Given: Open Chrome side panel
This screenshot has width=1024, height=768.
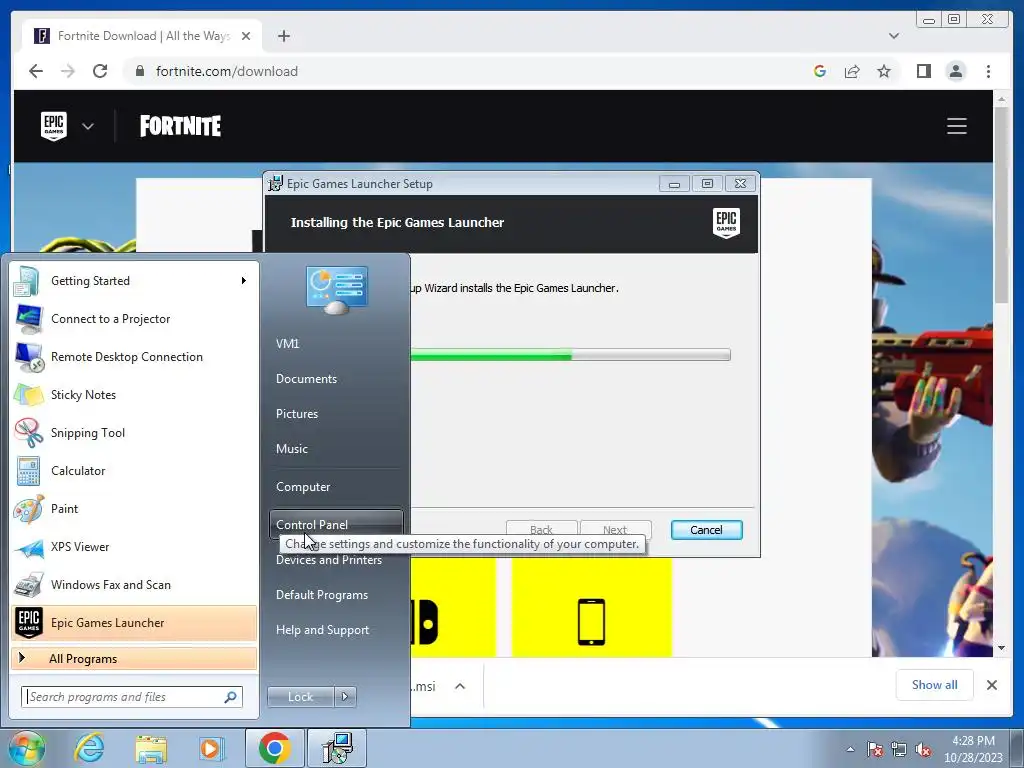Looking at the screenshot, I should [x=923, y=71].
